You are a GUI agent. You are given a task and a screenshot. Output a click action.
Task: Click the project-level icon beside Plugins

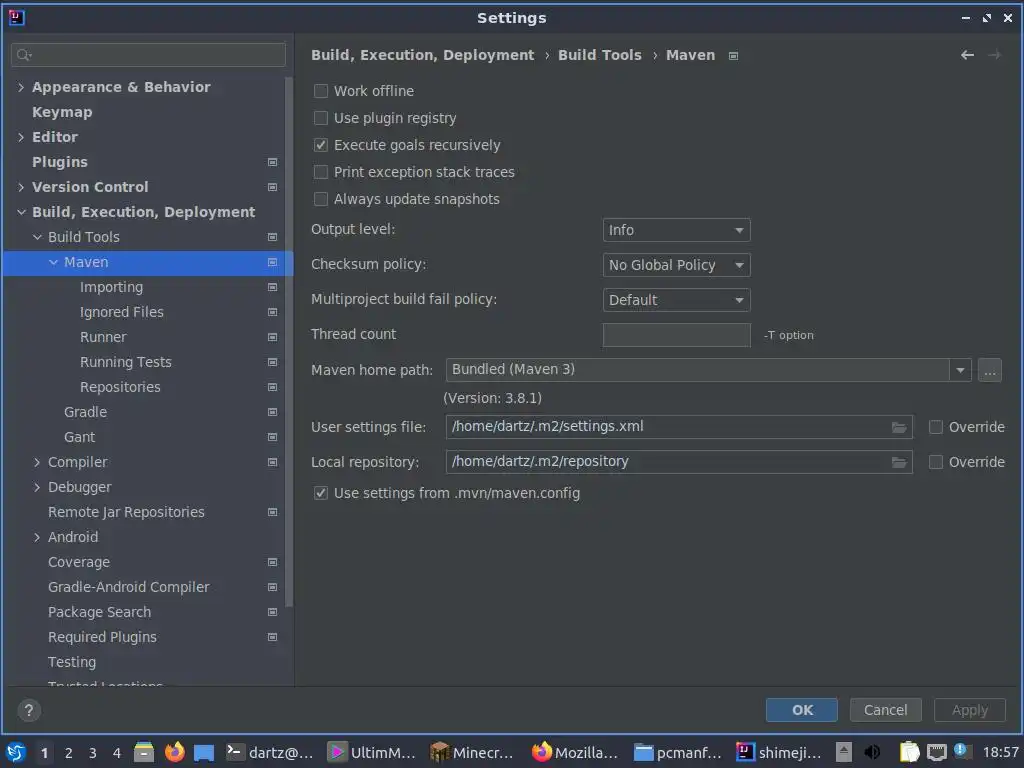pyautogui.click(x=272, y=162)
